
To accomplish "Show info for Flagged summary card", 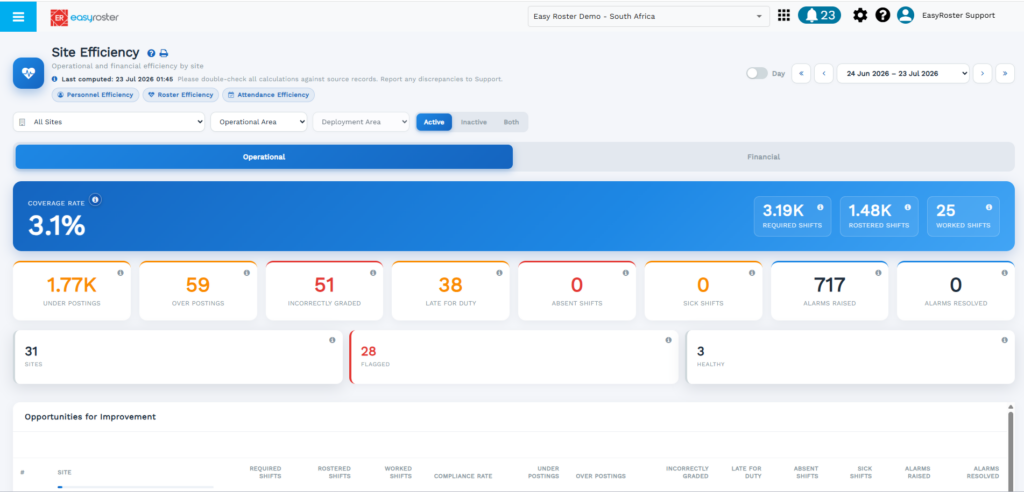I will [x=668, y=340].
